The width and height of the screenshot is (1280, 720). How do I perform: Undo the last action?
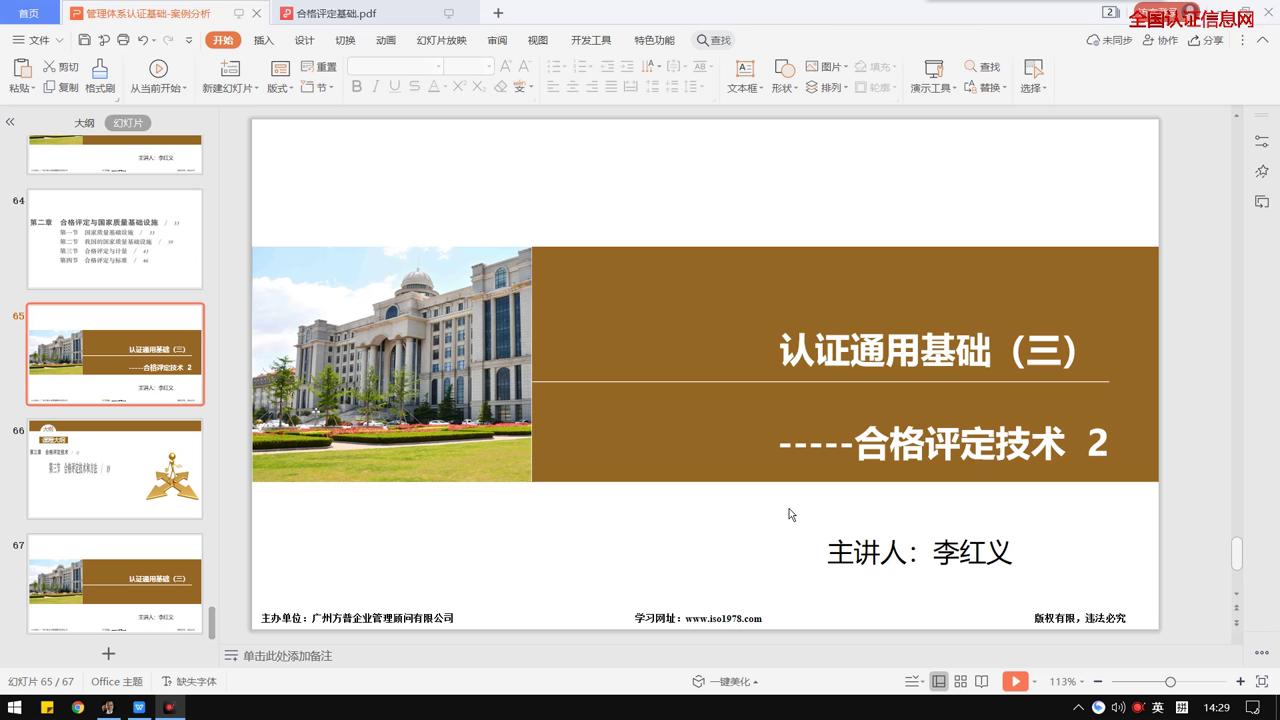tap(143, 40)
